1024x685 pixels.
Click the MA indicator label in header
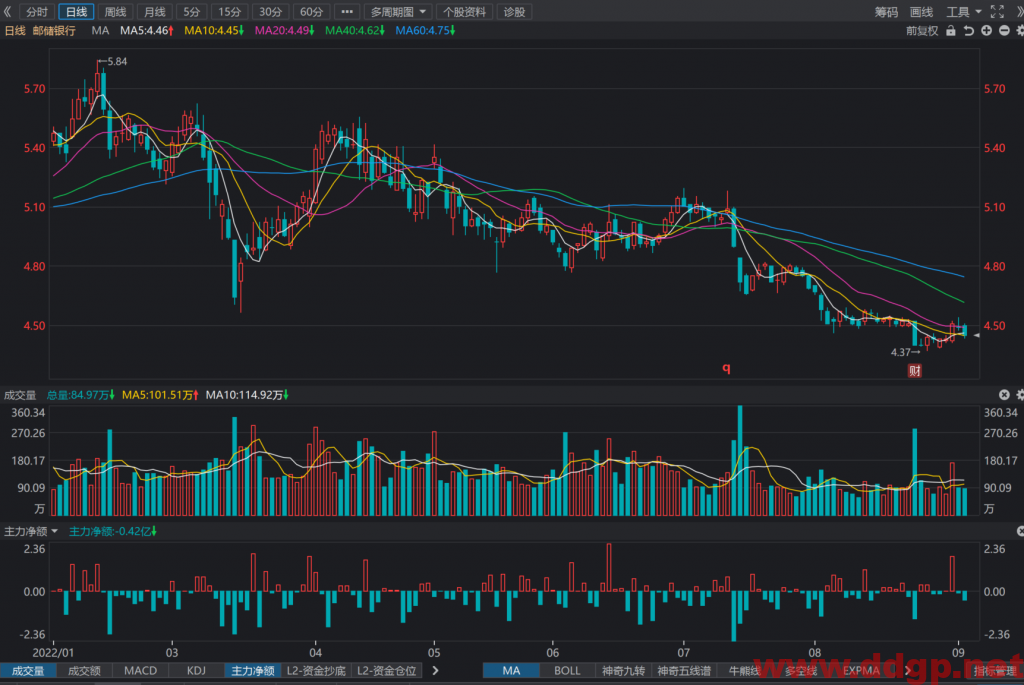(100, 31)
